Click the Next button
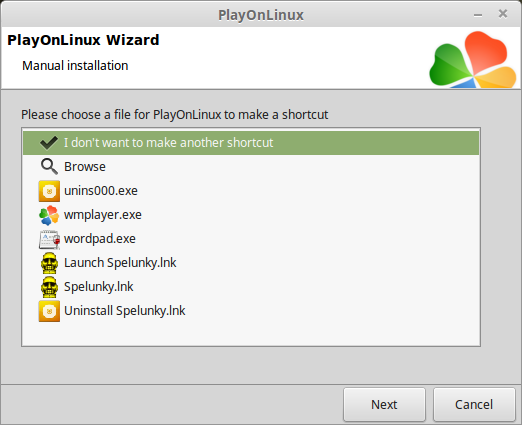This screenshot has width=522, height=425. click(384, 404)
